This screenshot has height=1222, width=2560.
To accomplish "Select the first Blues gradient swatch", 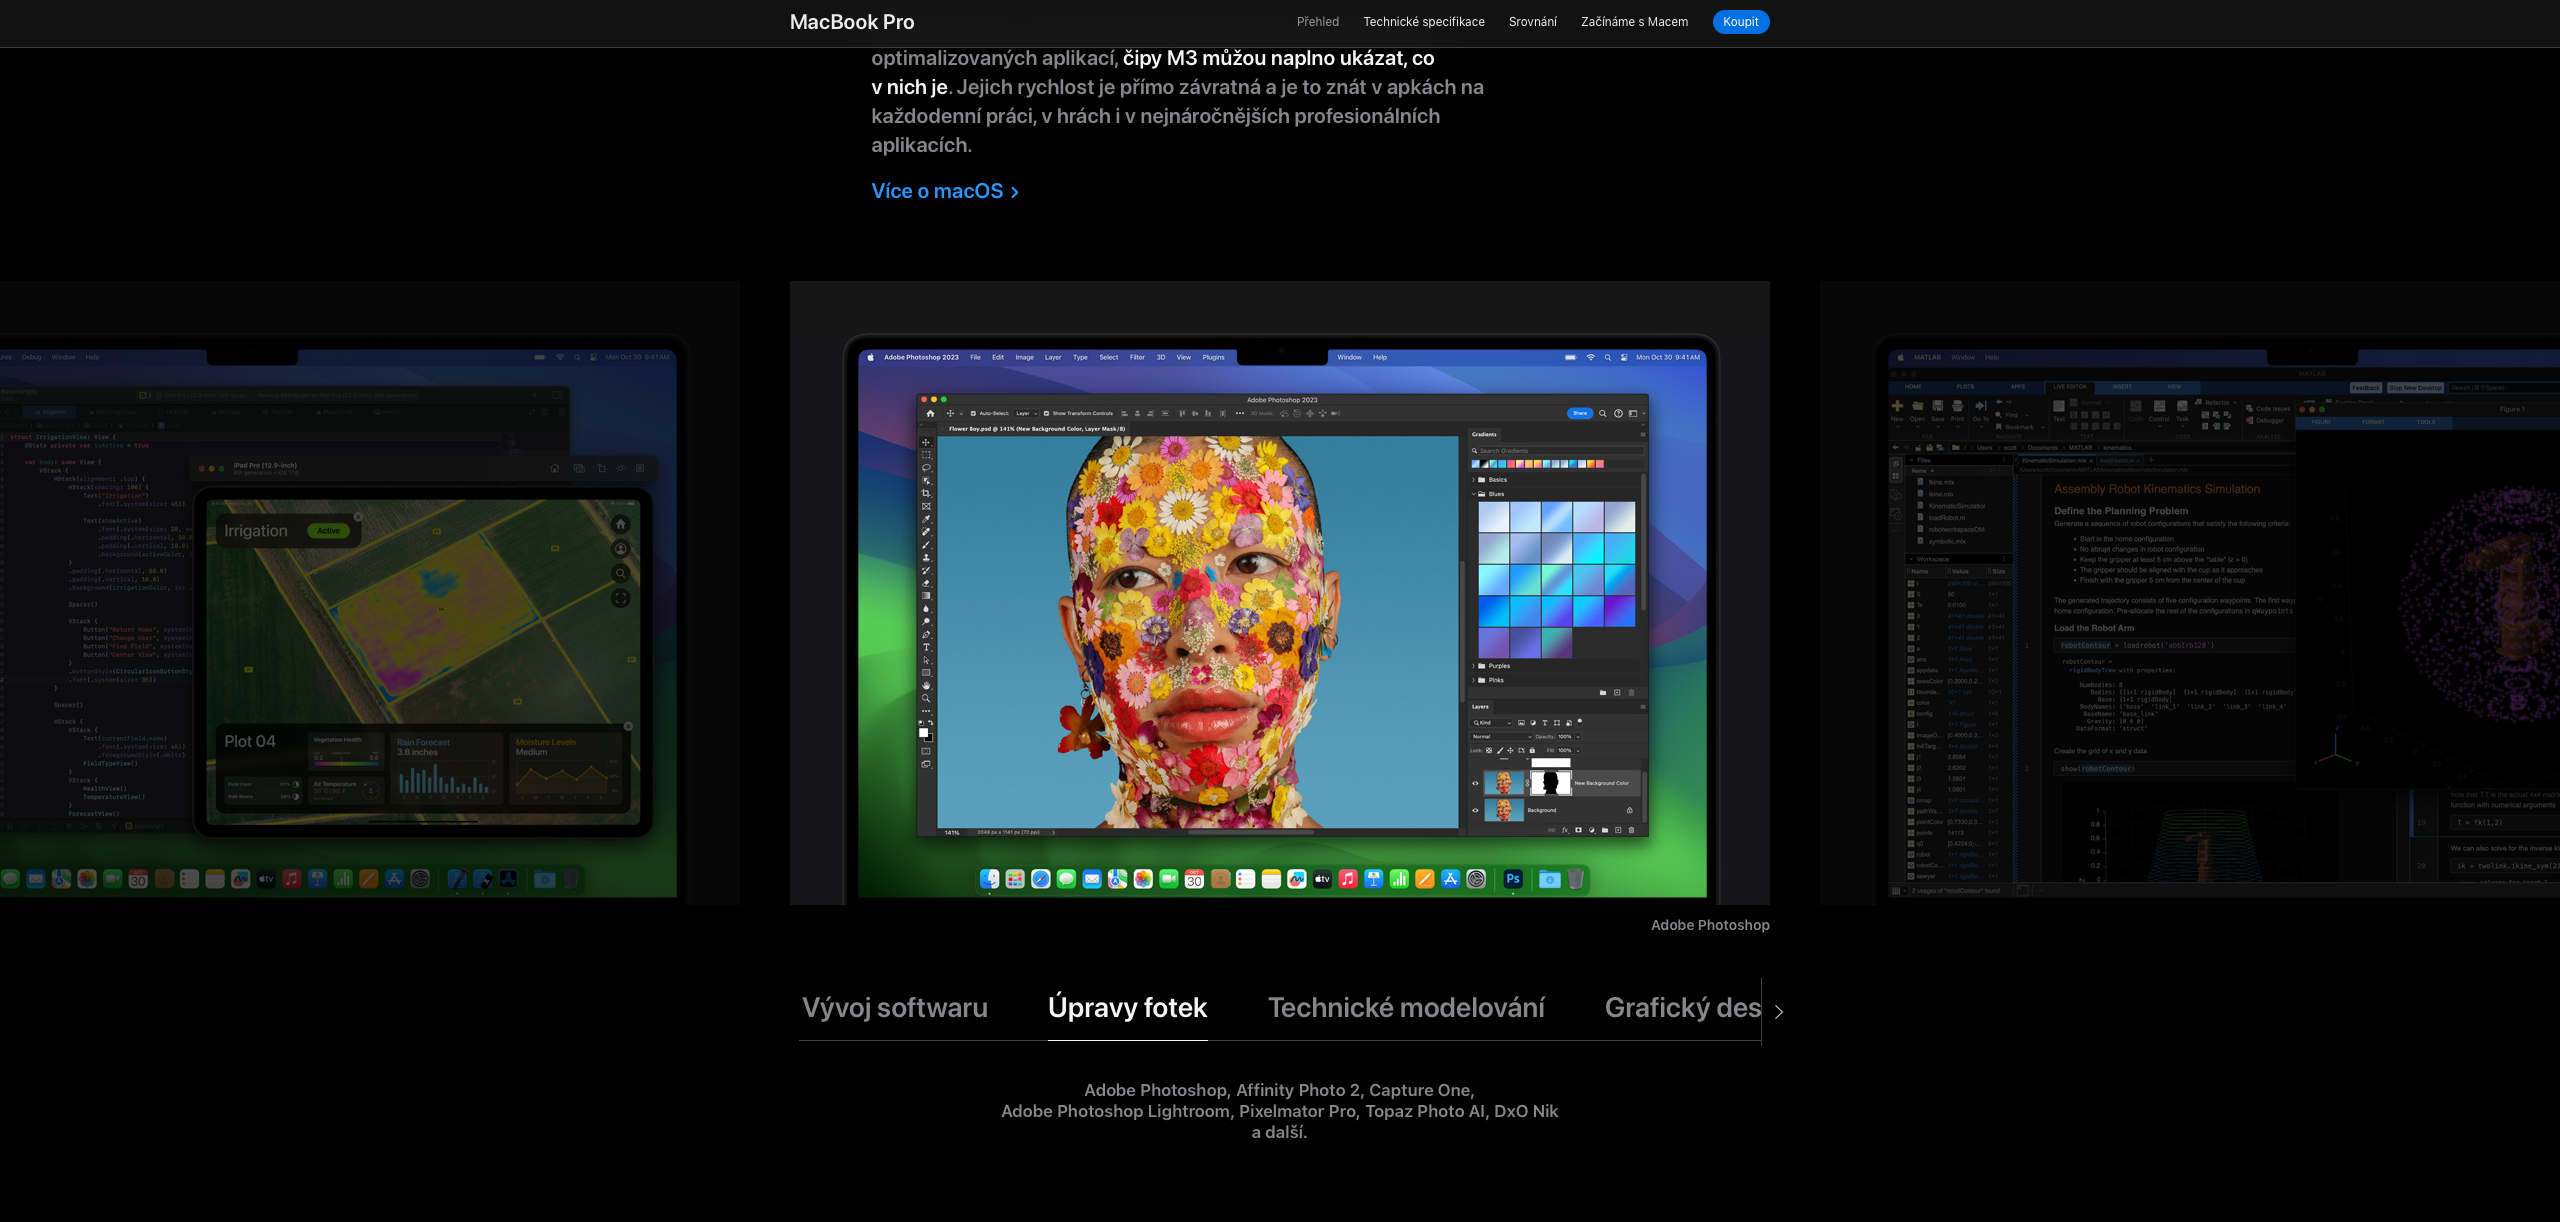I will pos(1493,517).
